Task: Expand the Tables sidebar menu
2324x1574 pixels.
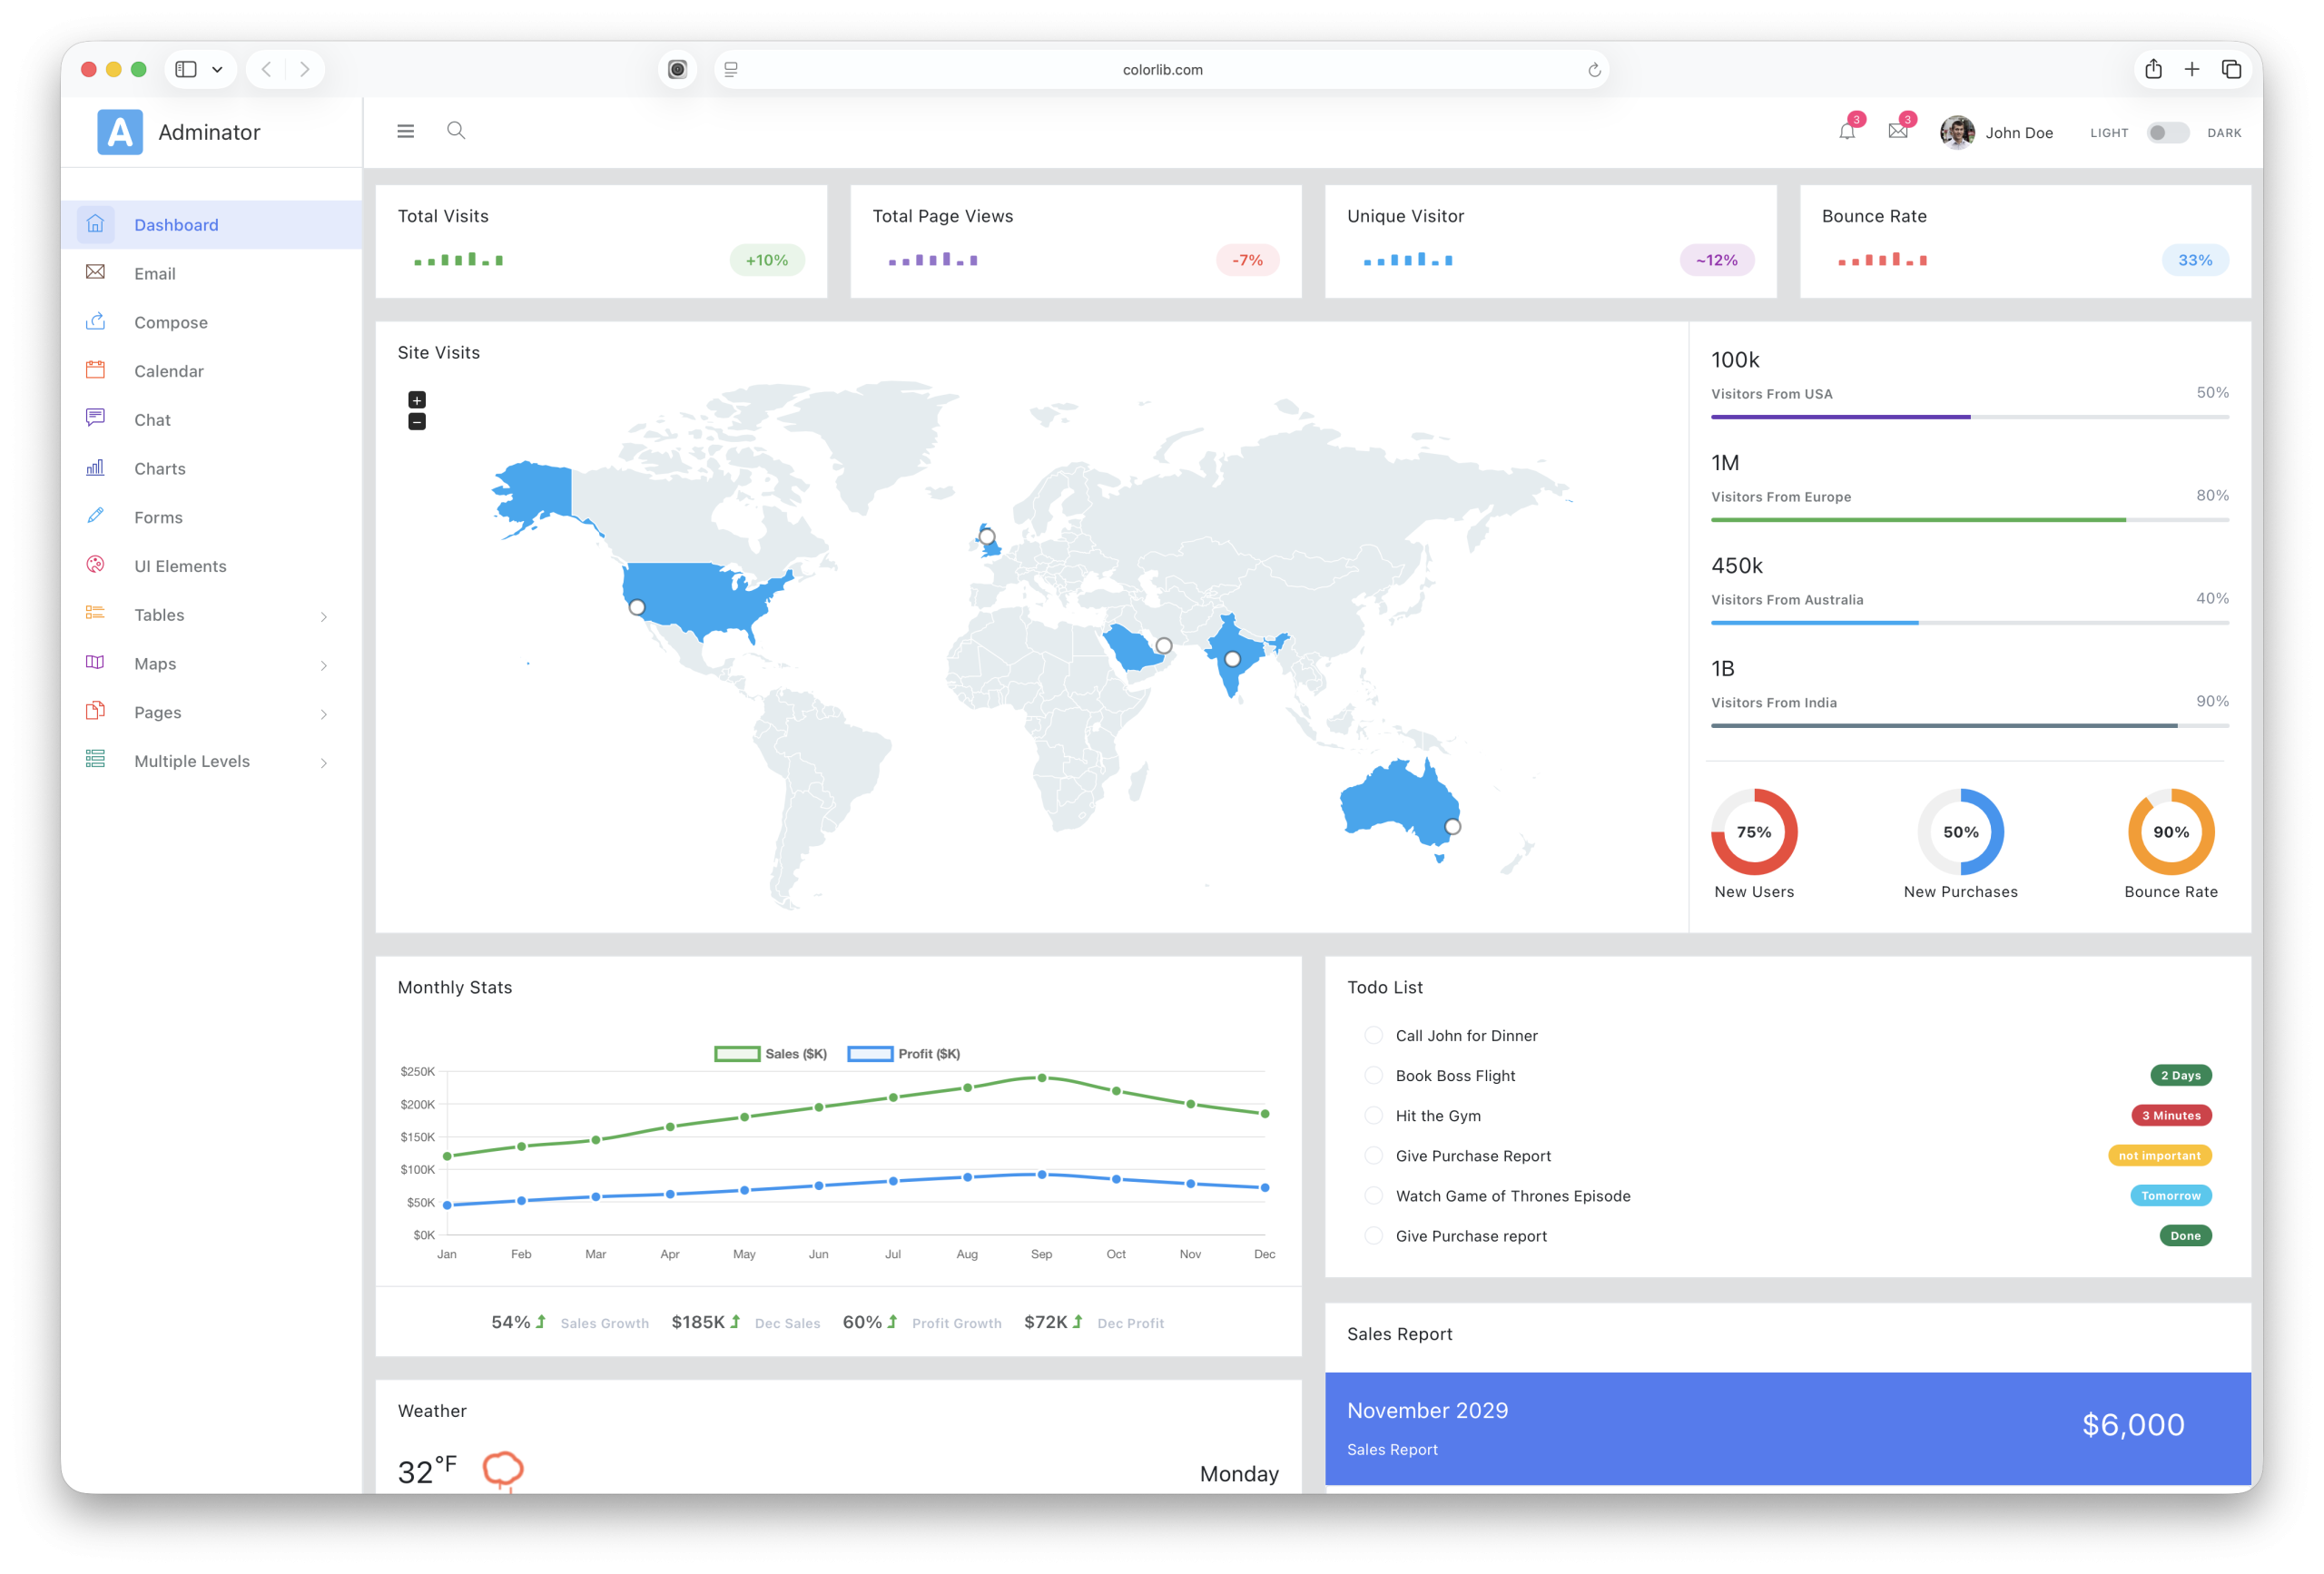Action: point(159,614)
